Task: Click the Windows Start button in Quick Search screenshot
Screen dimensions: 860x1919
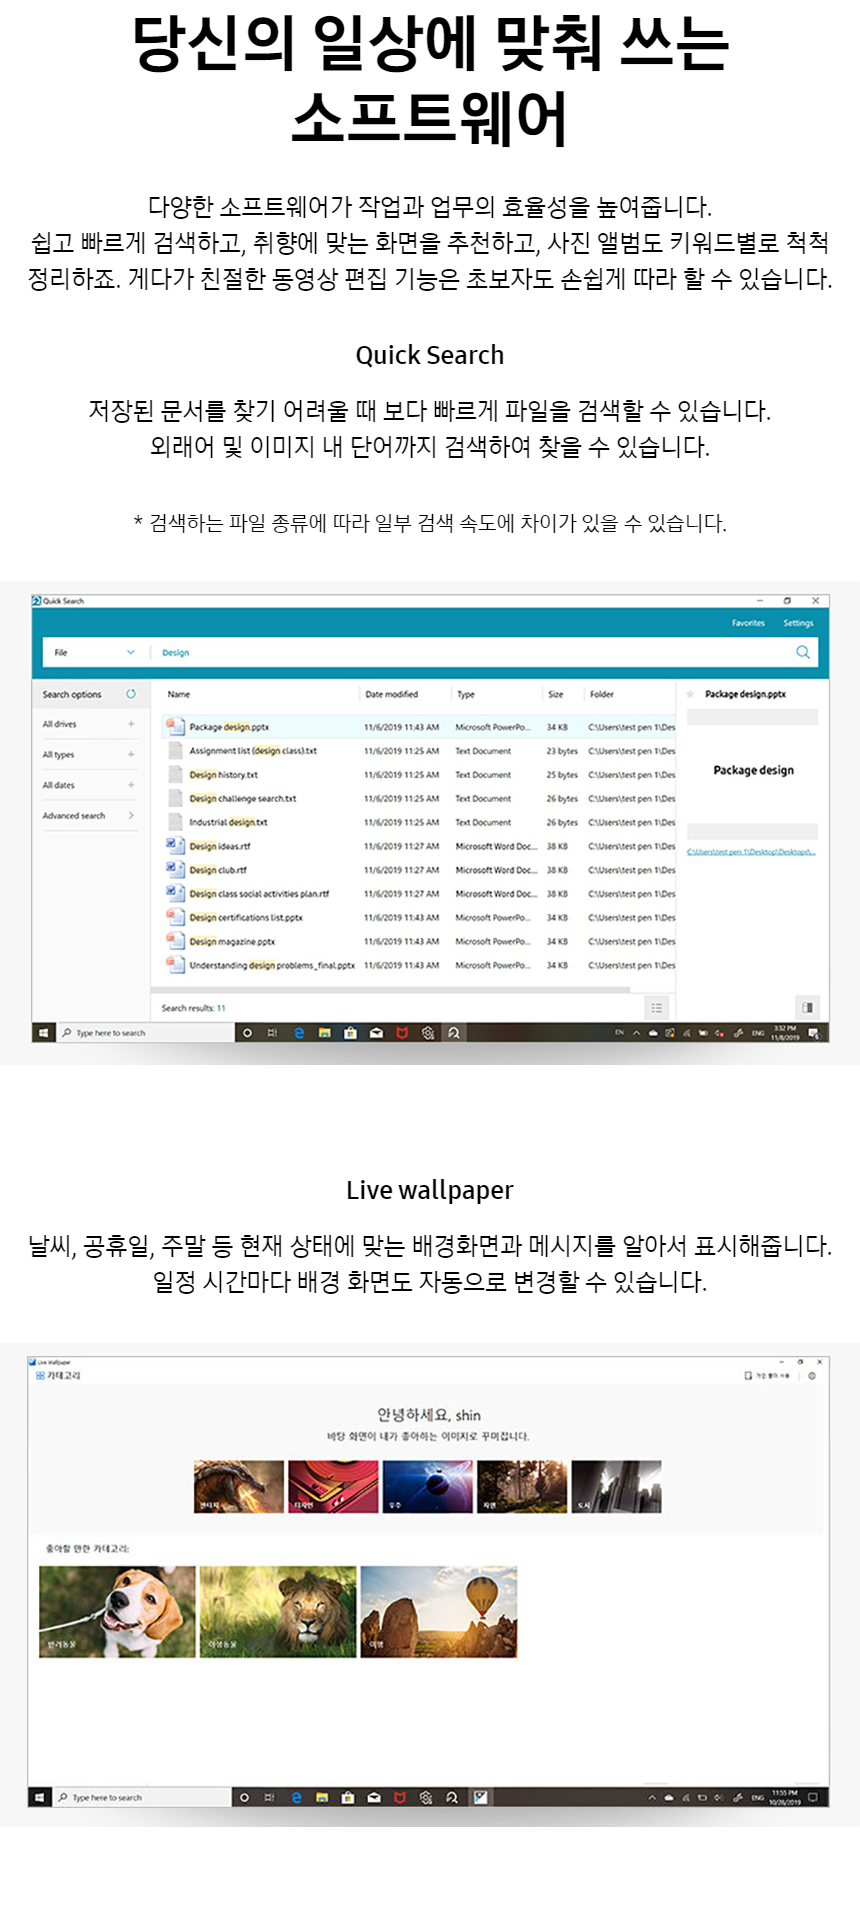Action: tap(43, 1033)
